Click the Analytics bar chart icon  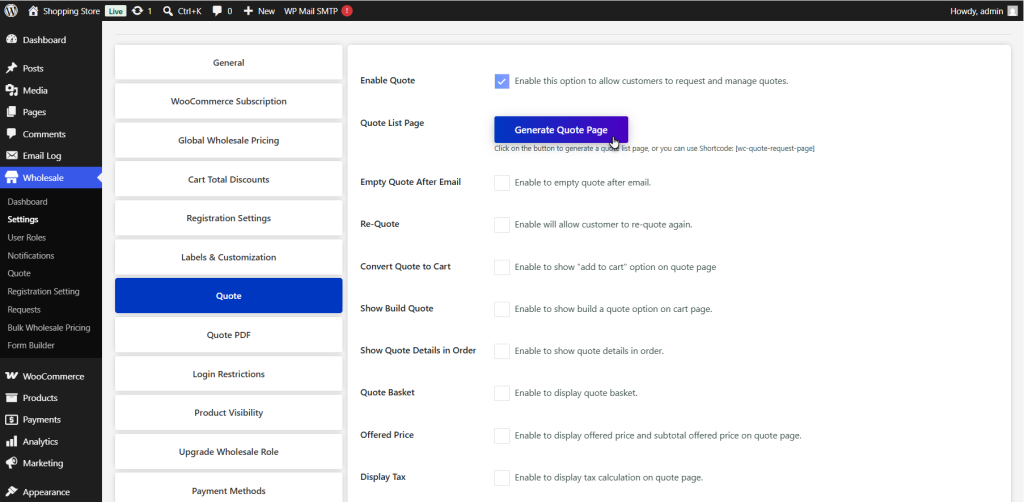click(x=11, y=441)
